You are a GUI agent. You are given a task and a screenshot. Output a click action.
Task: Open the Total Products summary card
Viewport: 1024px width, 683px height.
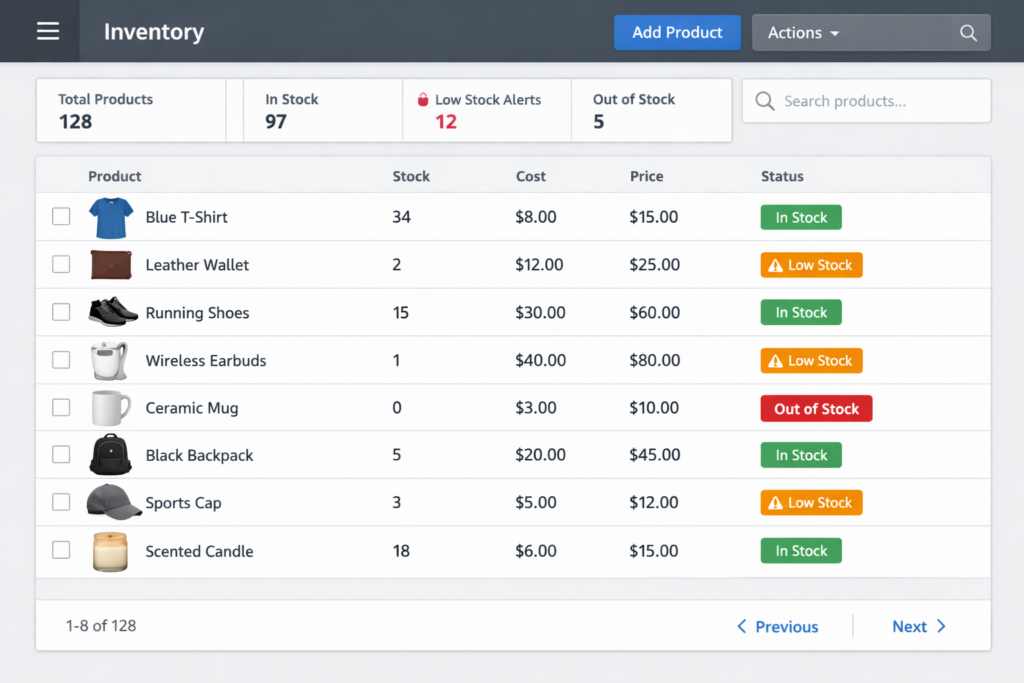130,111
